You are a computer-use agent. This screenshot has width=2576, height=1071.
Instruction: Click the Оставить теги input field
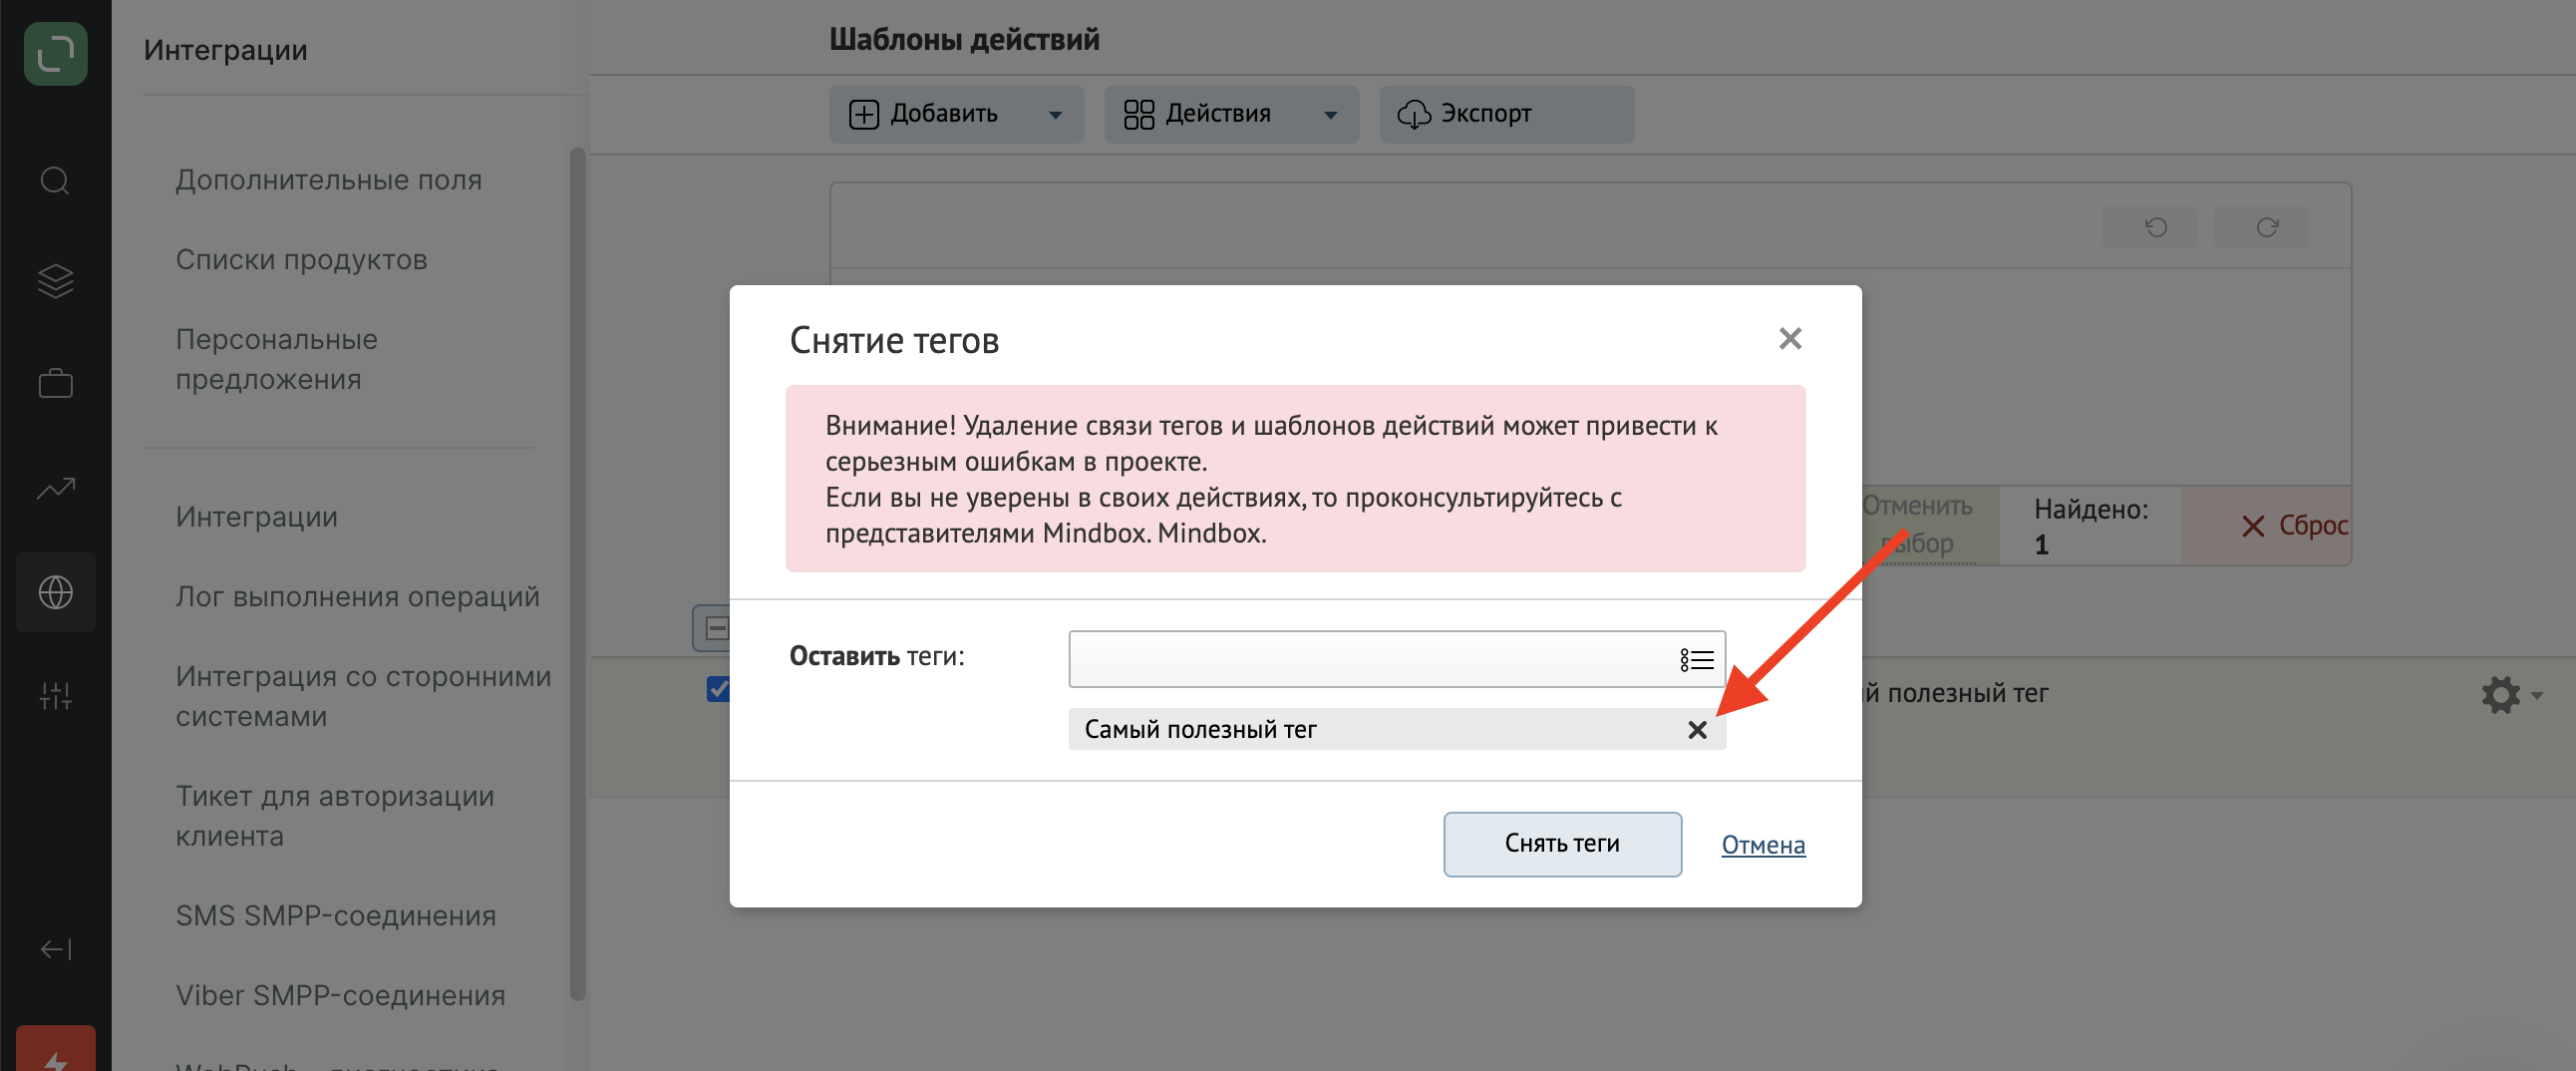(1396, 659)
